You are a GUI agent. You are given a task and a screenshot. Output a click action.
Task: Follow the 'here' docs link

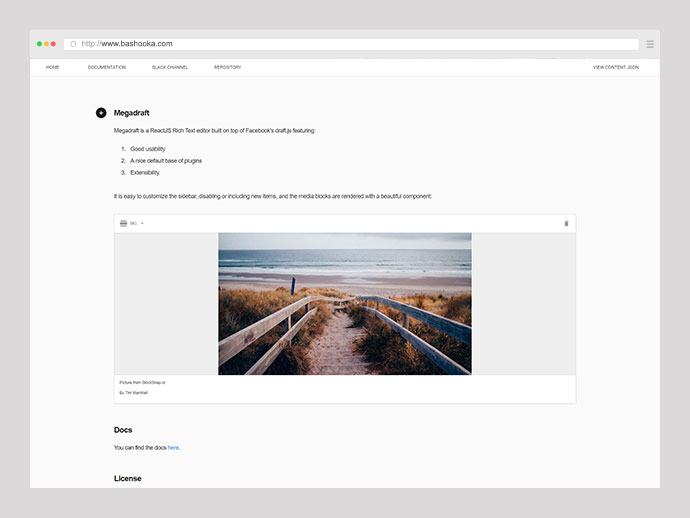173,448
